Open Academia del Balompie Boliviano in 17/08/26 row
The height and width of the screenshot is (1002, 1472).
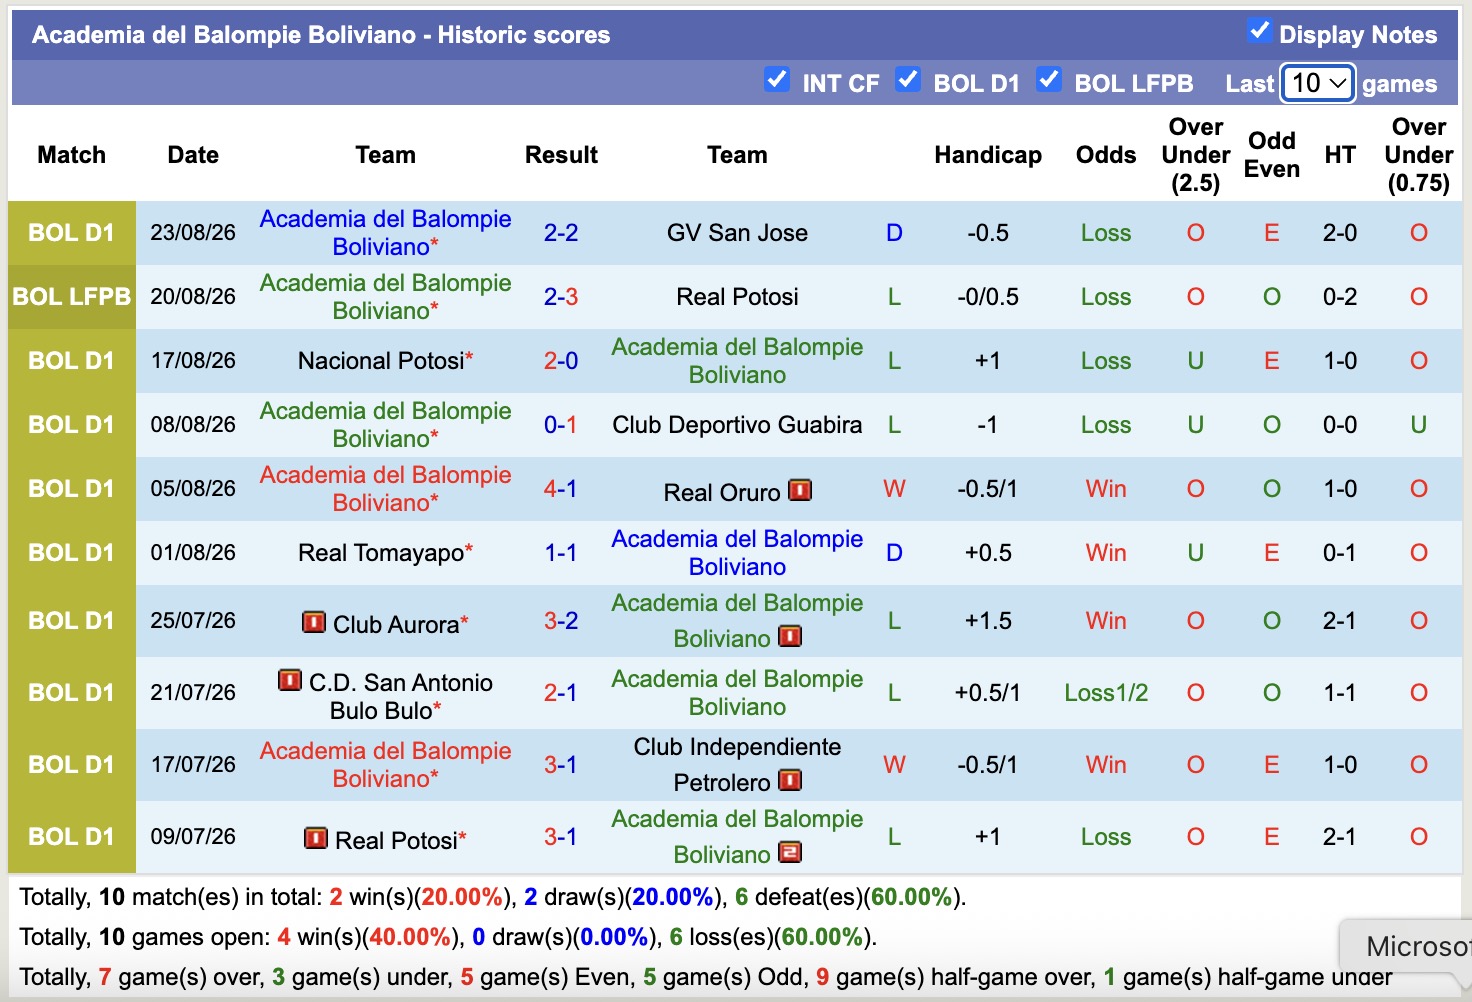(737, 361)
